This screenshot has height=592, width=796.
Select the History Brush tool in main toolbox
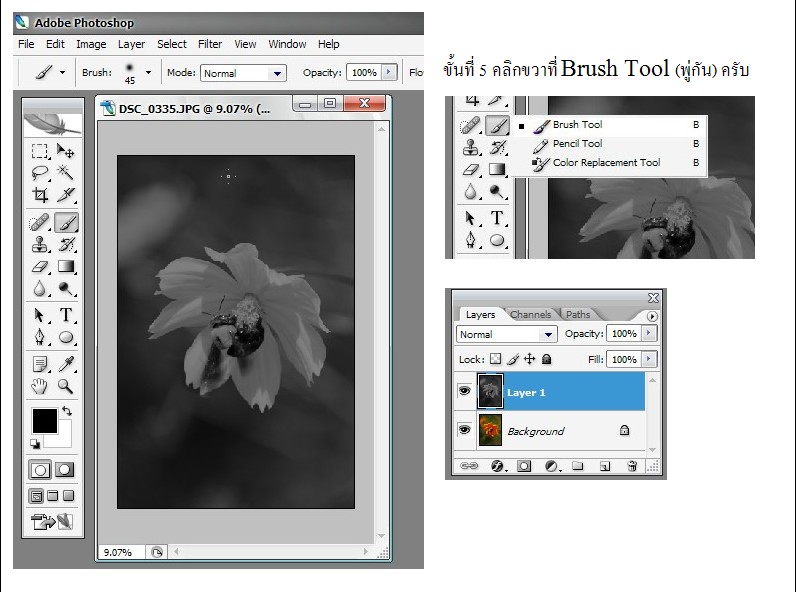click(x=66, y=245)
